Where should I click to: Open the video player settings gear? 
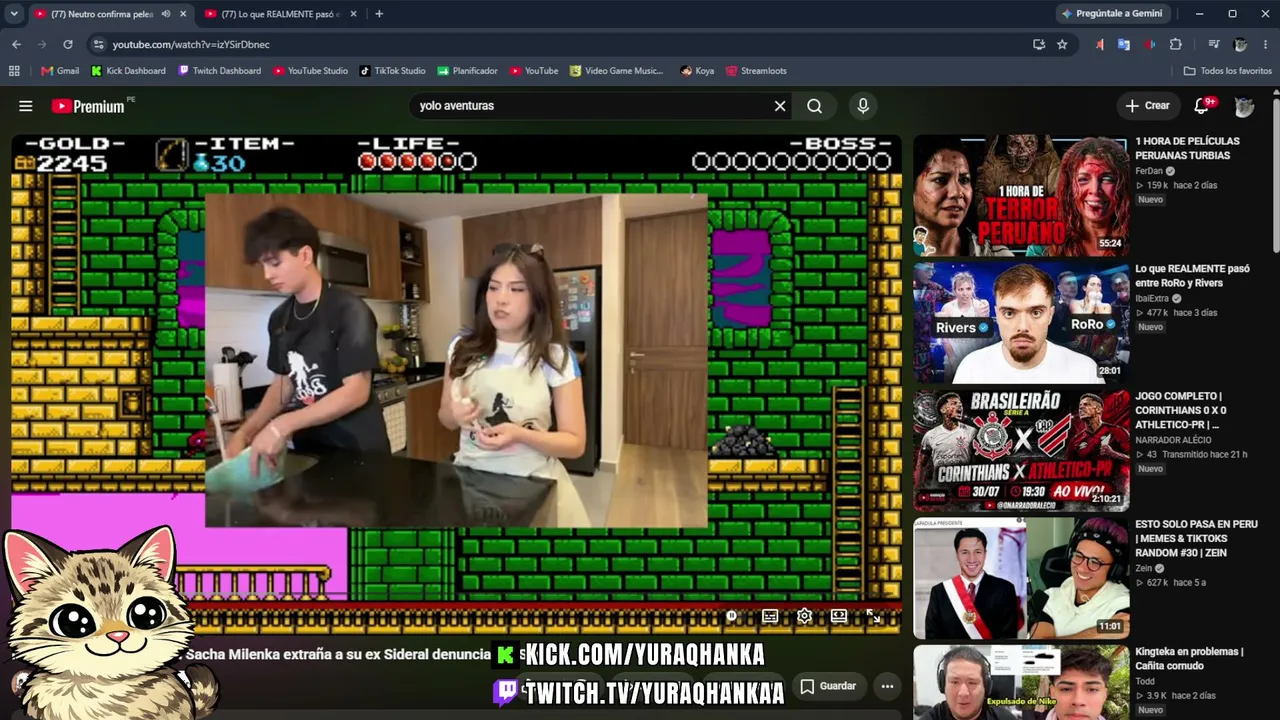coord(804,616)
